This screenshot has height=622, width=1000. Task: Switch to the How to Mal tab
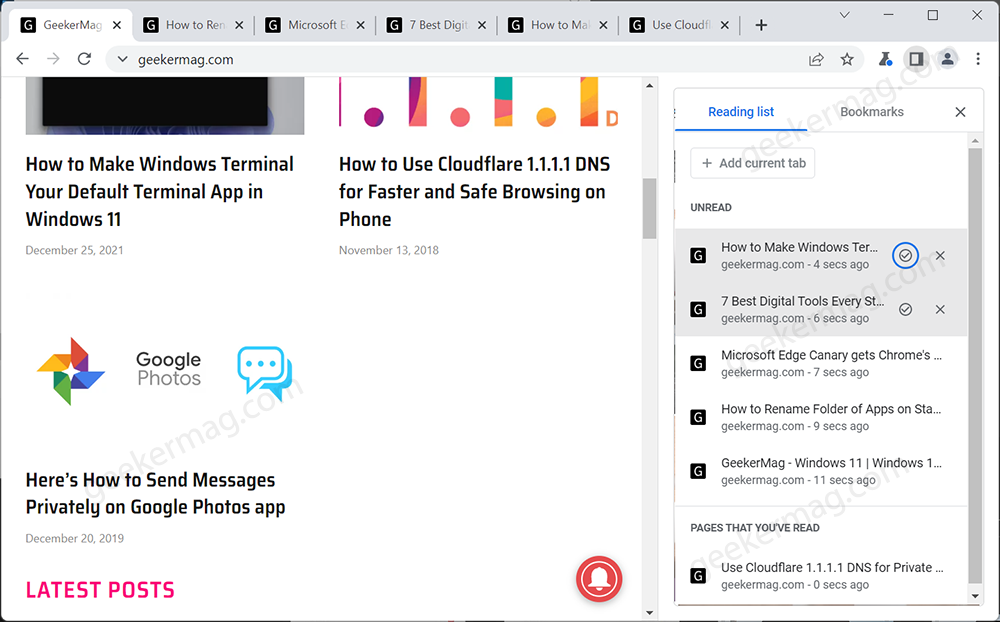[559, 25]
